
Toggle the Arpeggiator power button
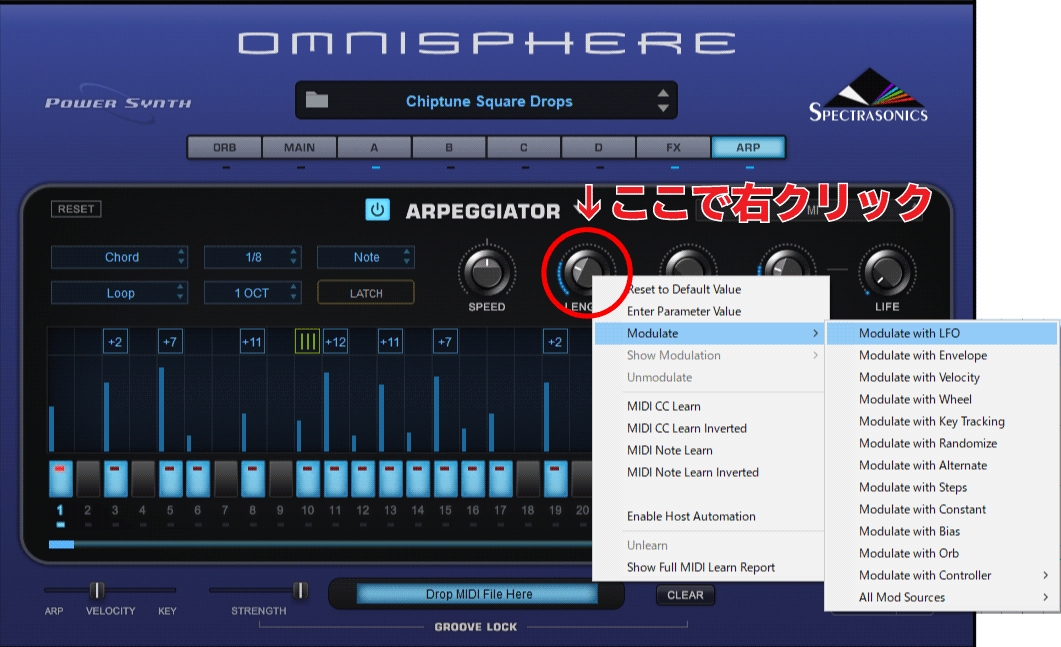(x=378, y=210)
